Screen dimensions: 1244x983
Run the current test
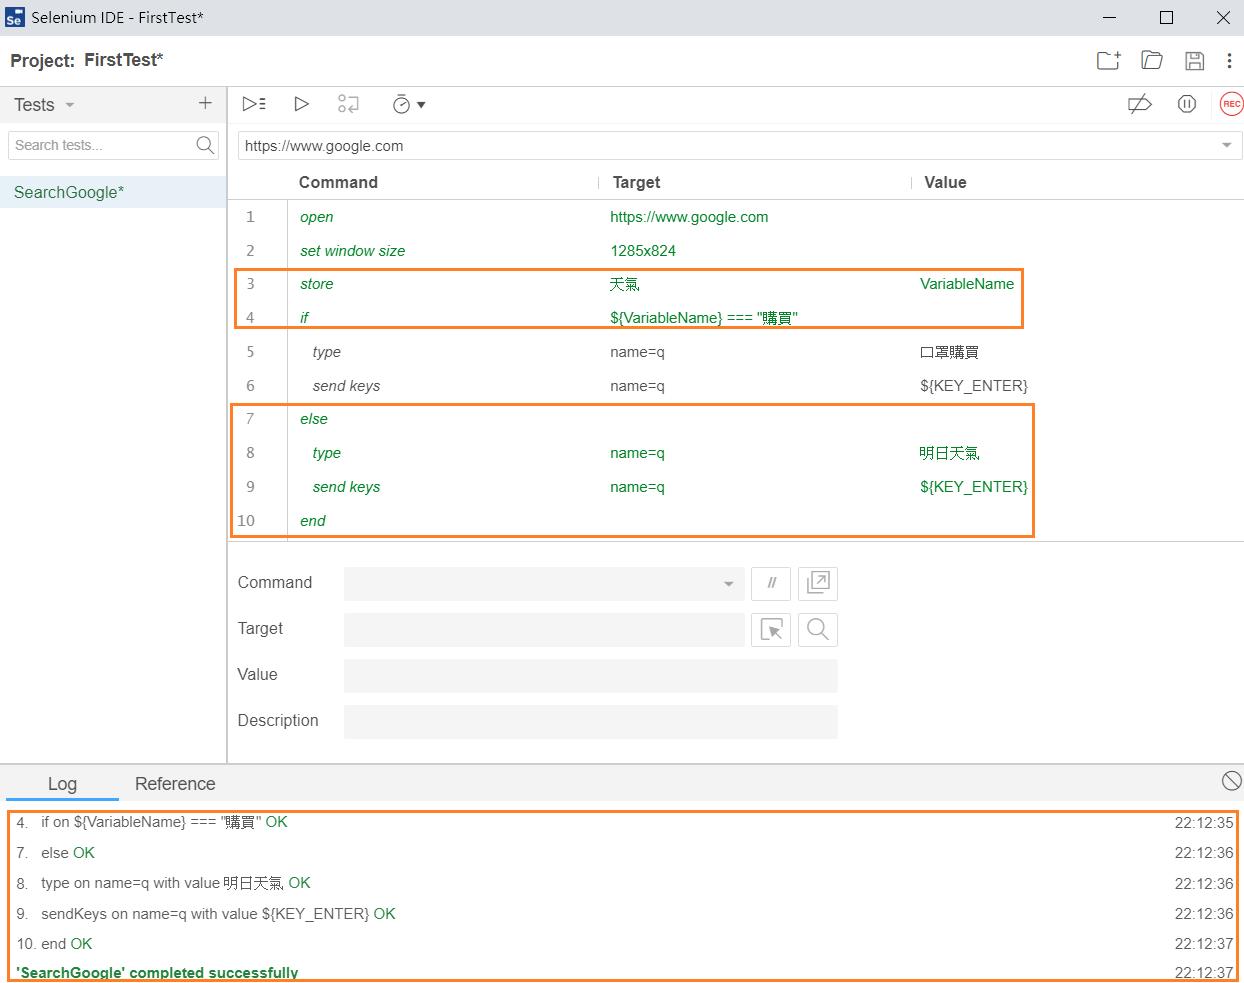click(x=301, y=104)
